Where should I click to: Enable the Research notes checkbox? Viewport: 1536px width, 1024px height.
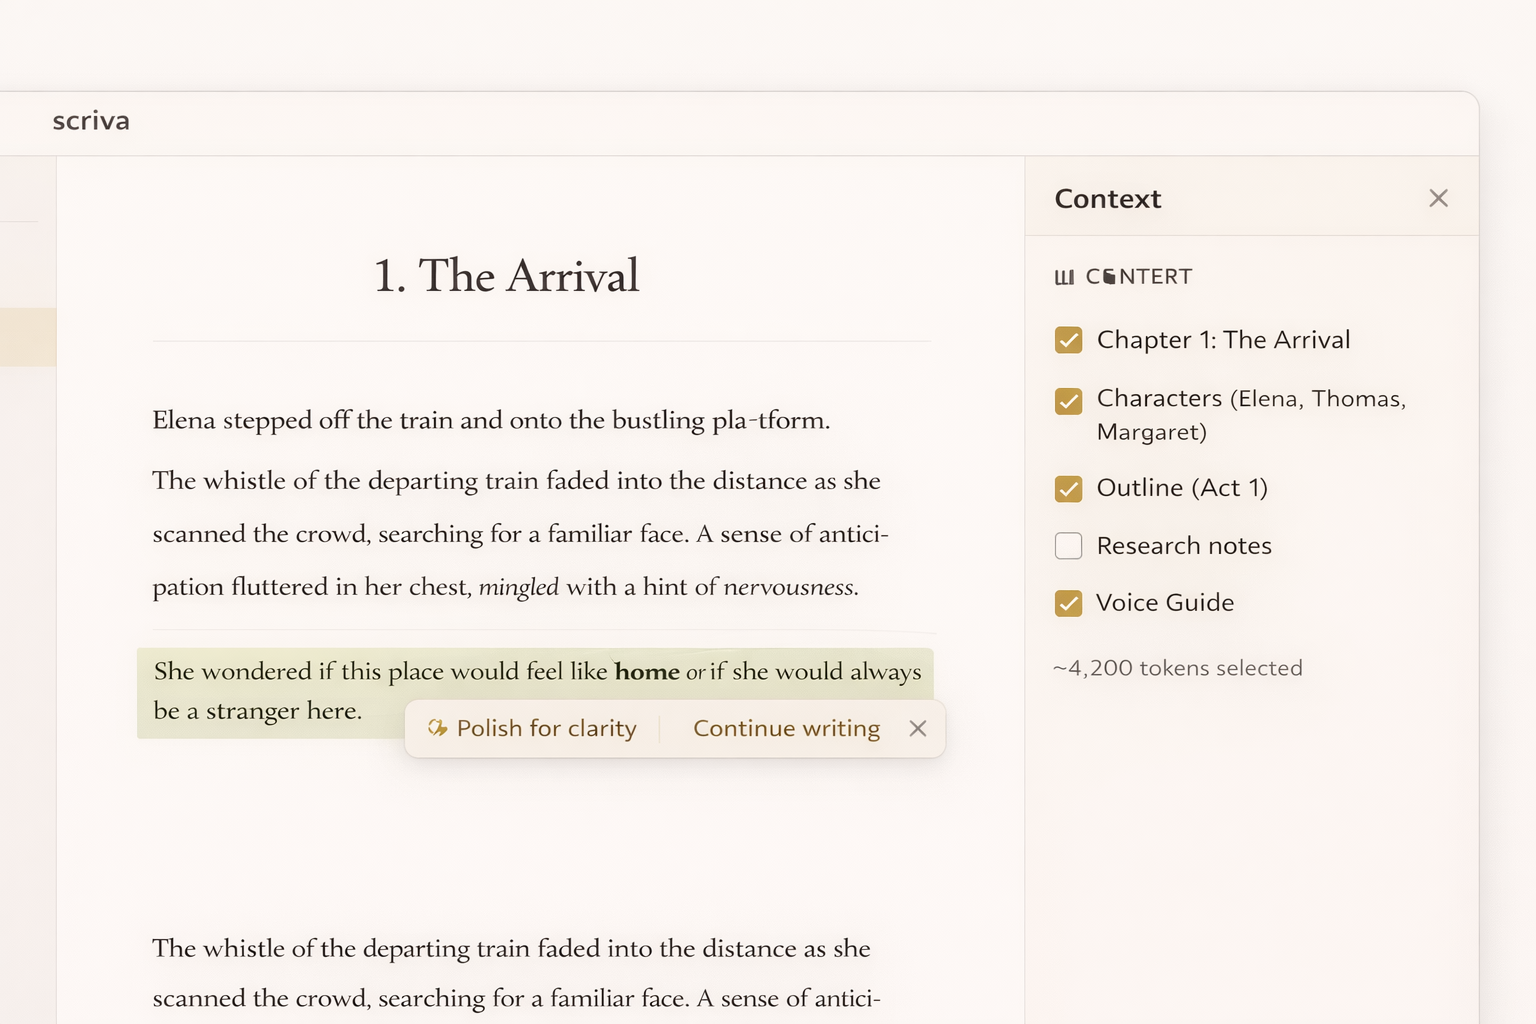point(1068,546)
